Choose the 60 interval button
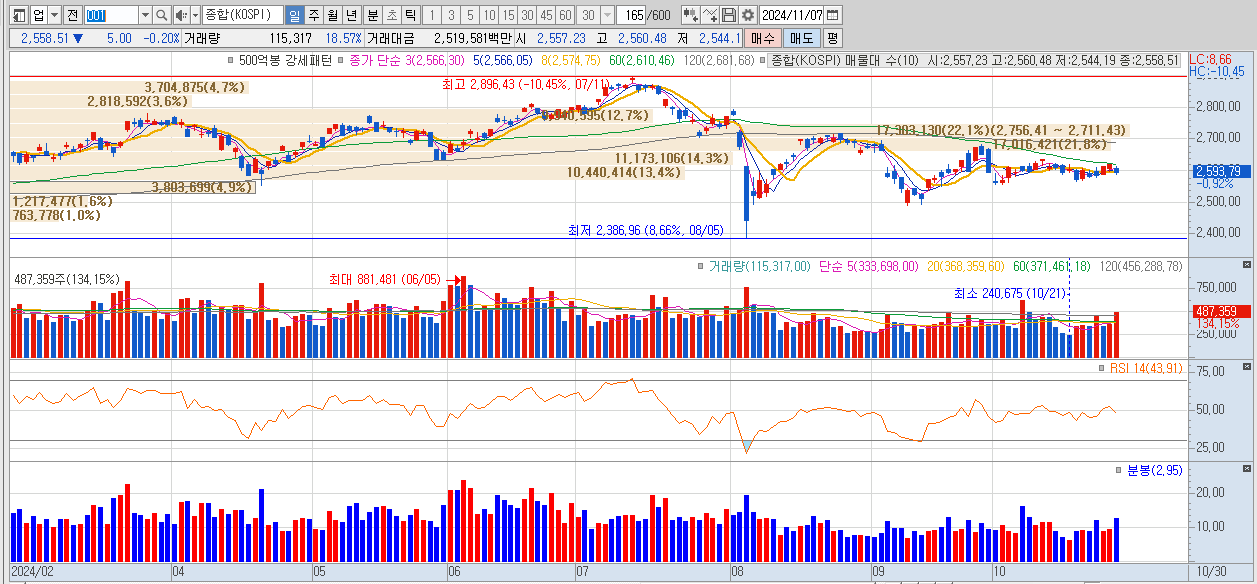 pyautogui.click(x=565, y=15)
